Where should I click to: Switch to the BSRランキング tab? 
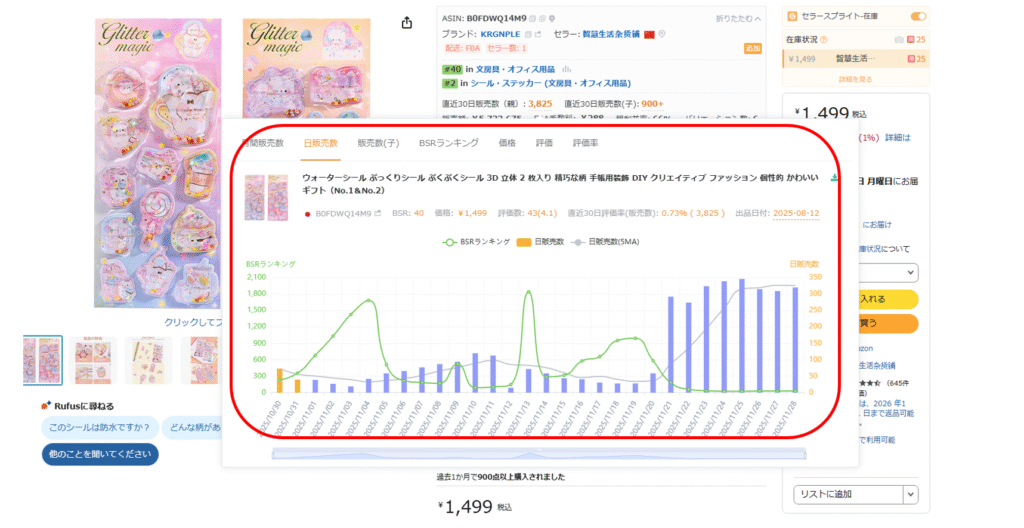(448, 143)
